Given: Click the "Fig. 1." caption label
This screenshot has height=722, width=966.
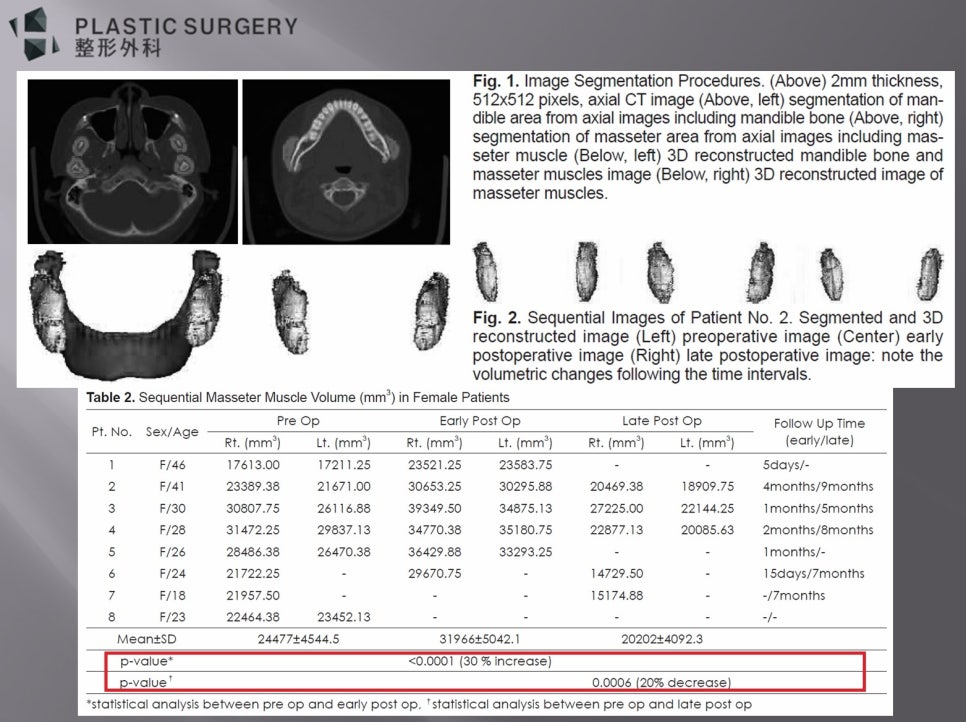Looking at the screenshot, I should coord(496,81).
